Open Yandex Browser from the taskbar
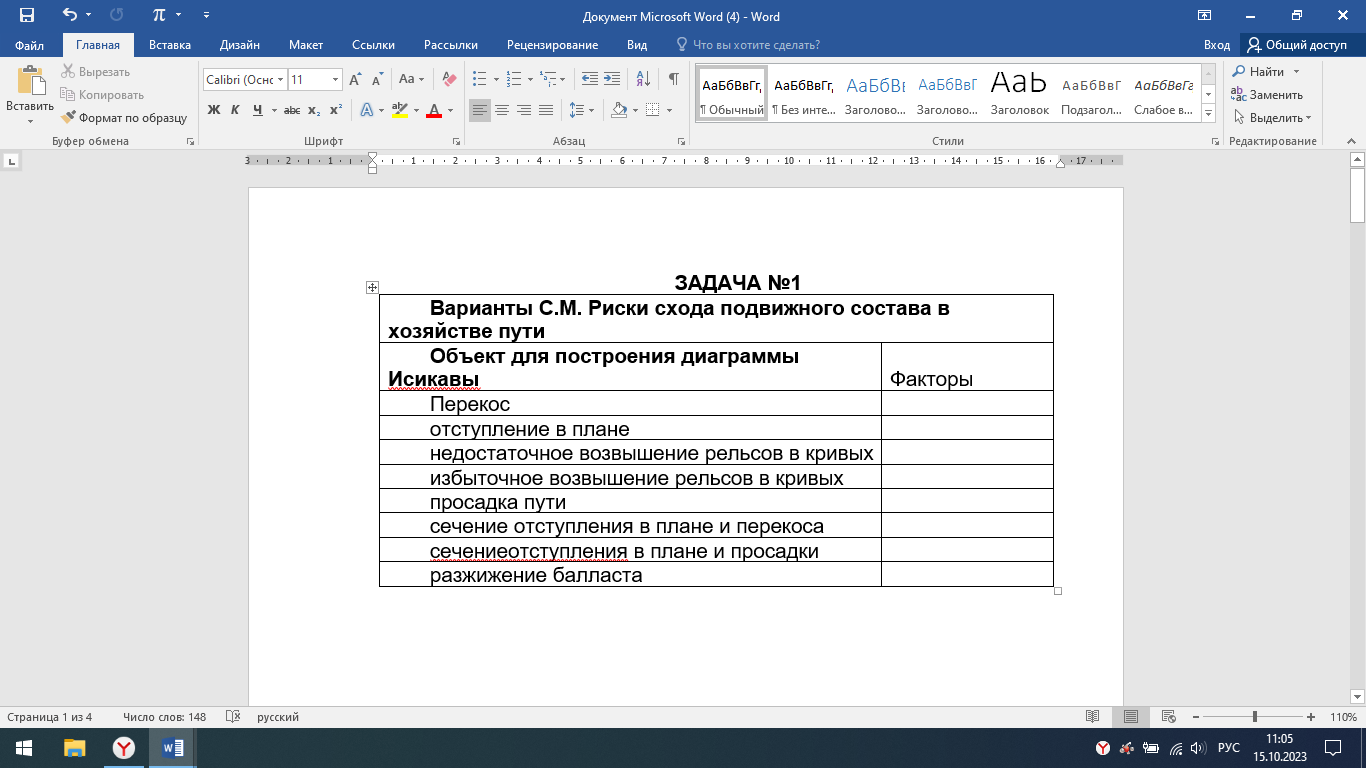Image resolution: width=1366 pixels, height=768 pixels. pos(123,748)
